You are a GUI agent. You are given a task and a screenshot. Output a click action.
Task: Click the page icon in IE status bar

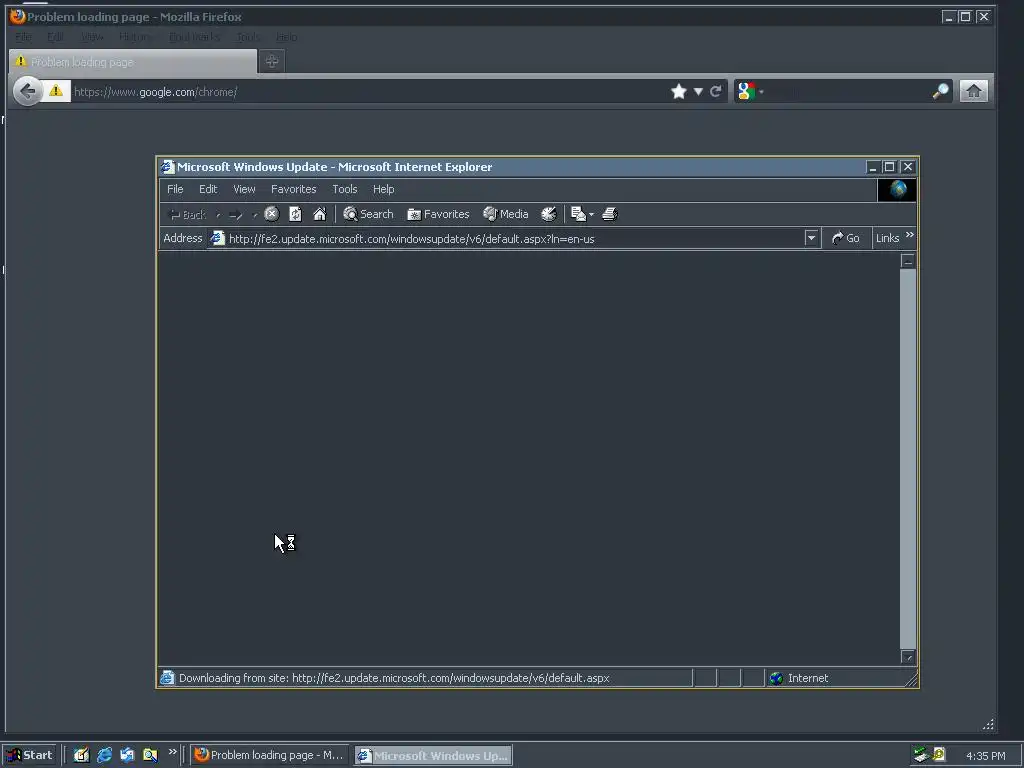pos(167,678)
